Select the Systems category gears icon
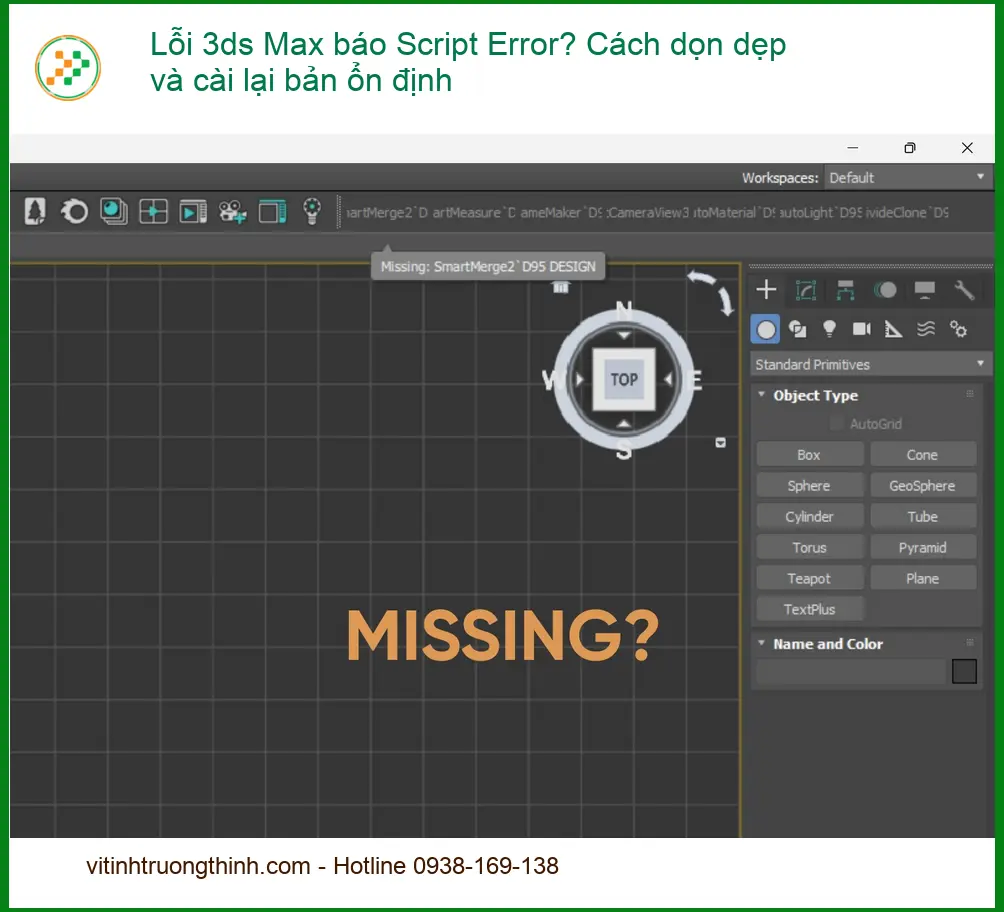 (x=959, y=329)
